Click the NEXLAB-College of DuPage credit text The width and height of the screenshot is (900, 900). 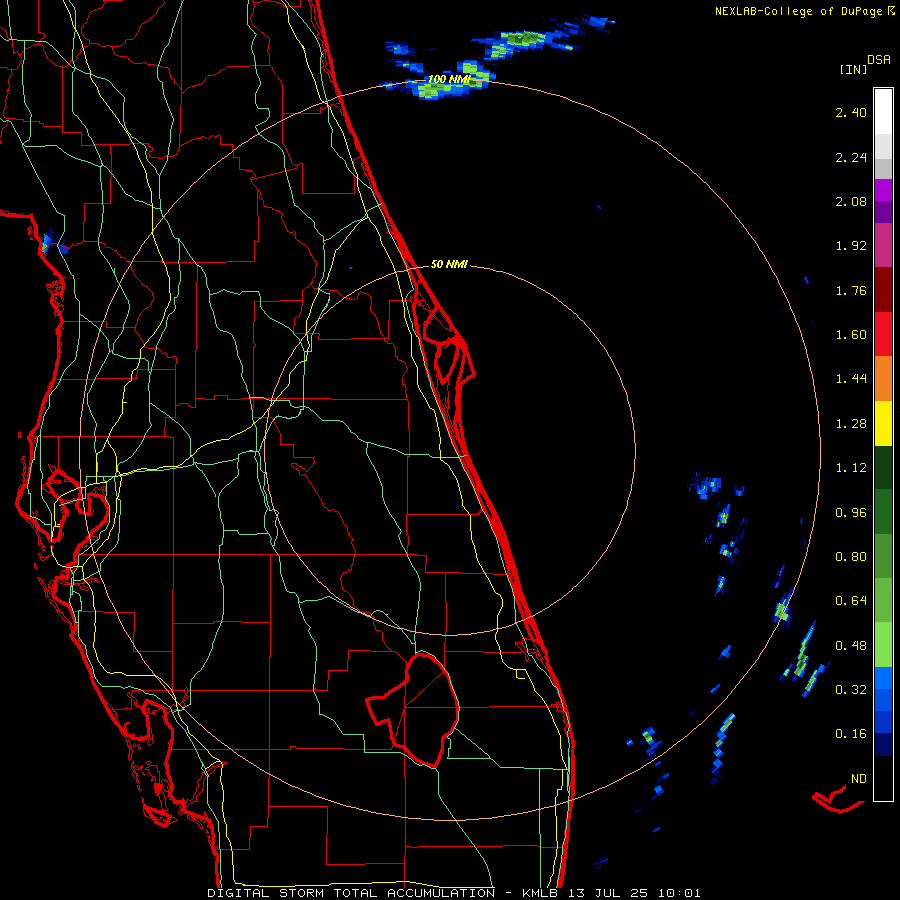(798, 11)
